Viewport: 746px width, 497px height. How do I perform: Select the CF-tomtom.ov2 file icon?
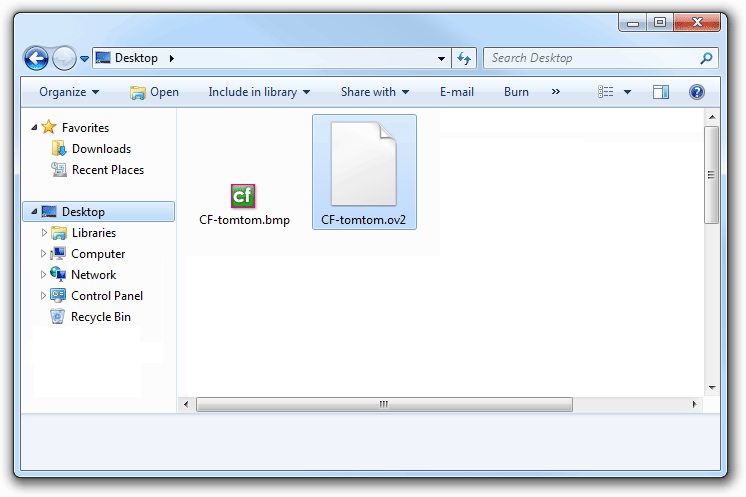click(364, 165)
